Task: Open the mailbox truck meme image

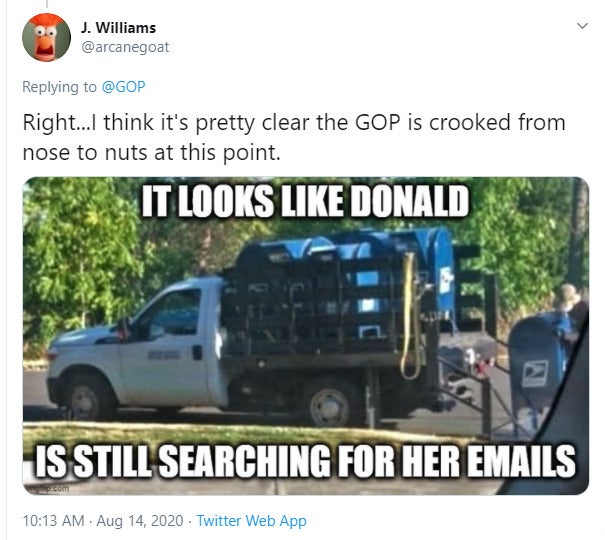Action: tap(306, 336)
